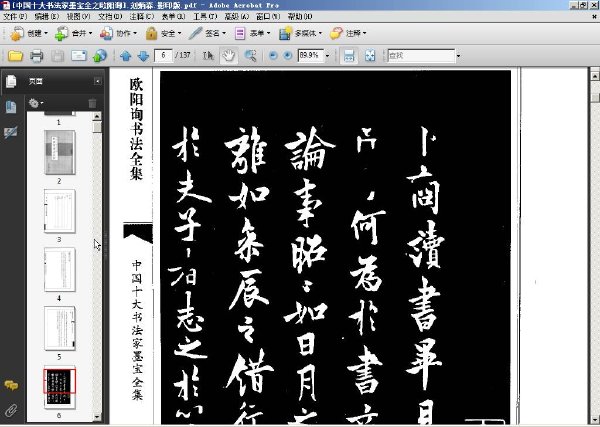Click the Open file folder icon
Screen dimensions: 600x427
[16, 56]
